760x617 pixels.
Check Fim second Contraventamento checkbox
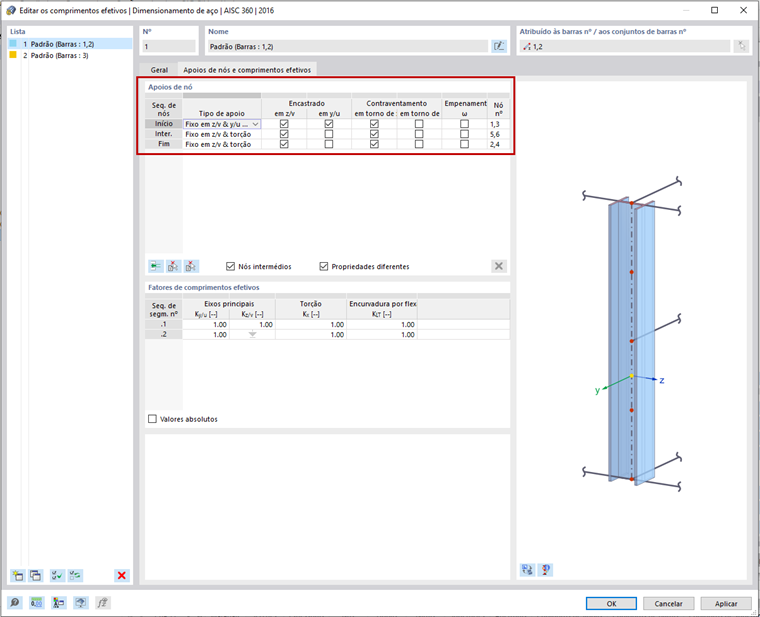(419, 144)
